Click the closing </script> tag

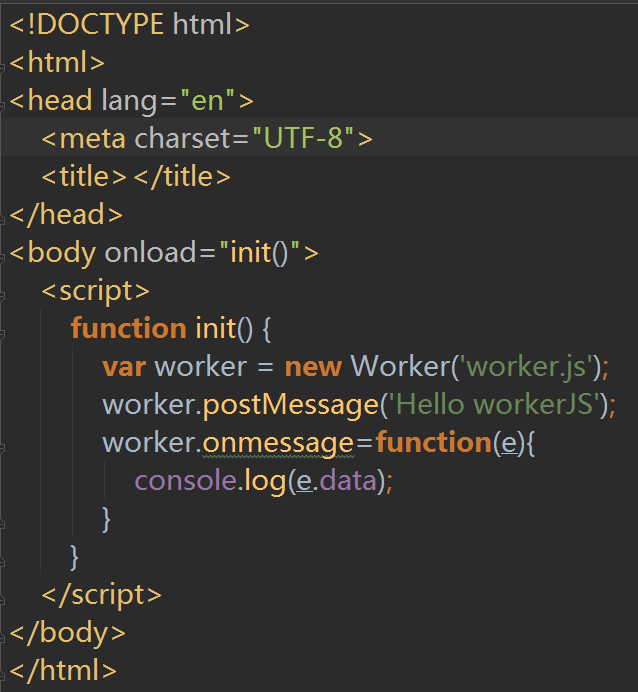(x=101, y=594)
